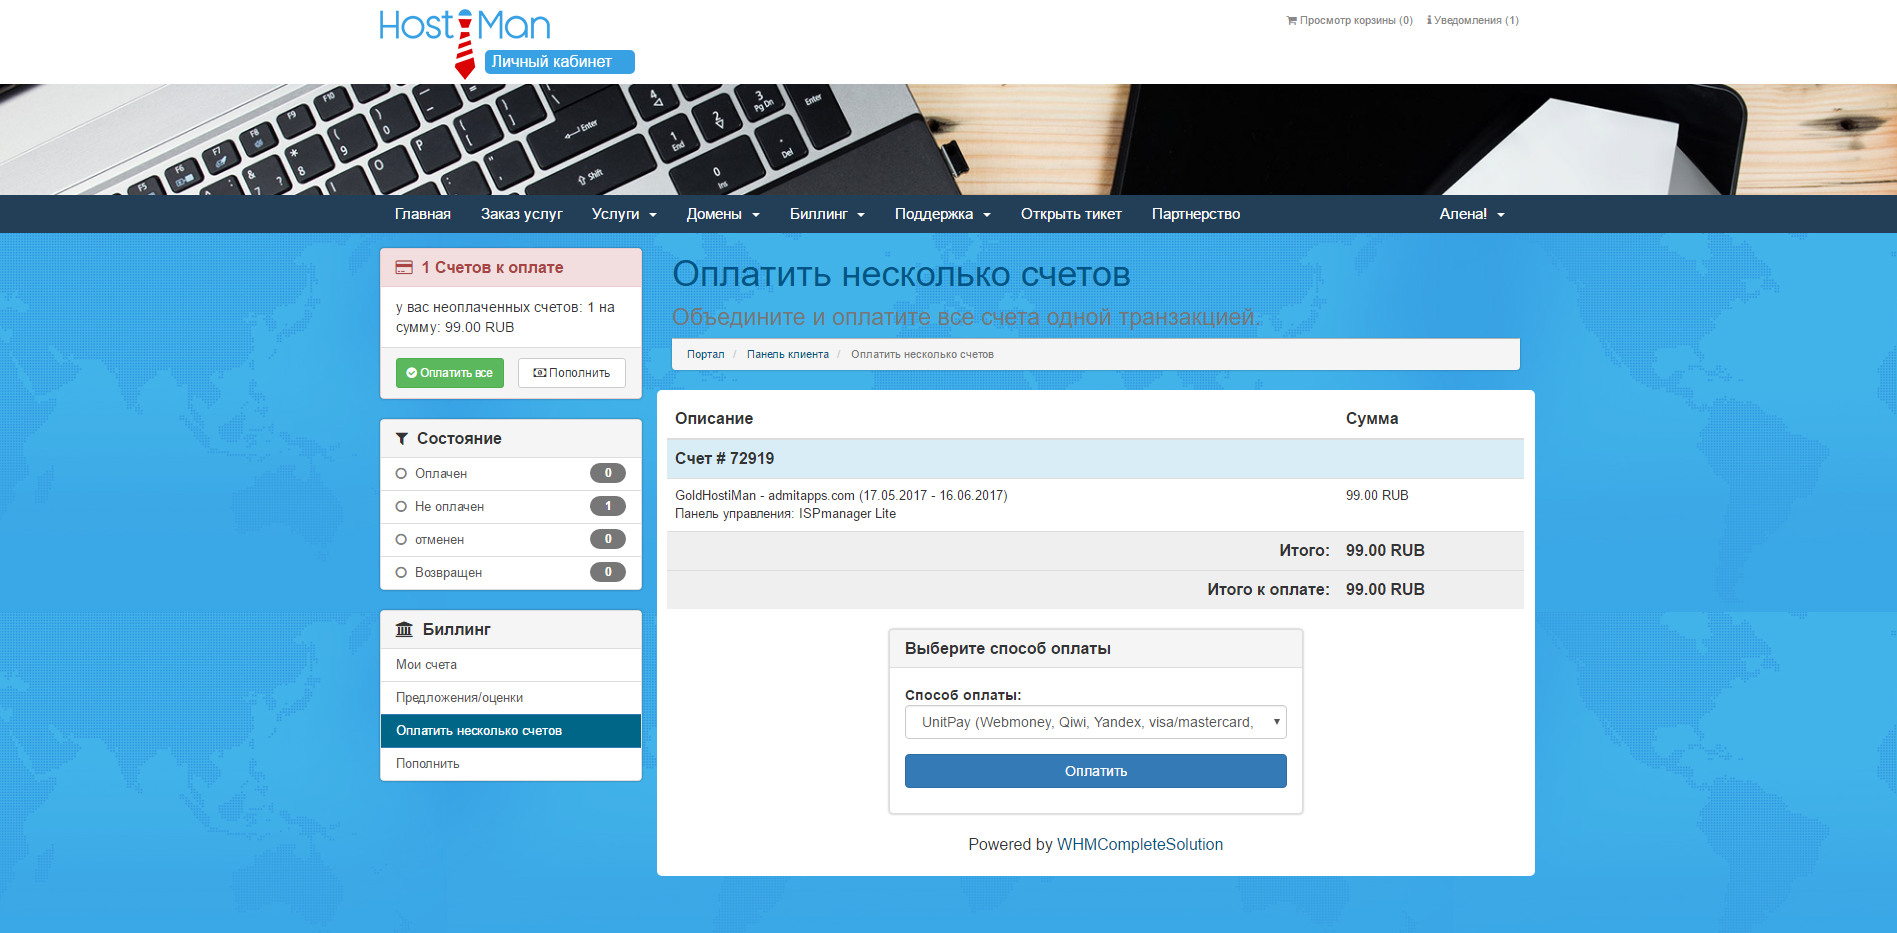Screen dimensions: 1897x933
Task: Open the Просмотр корзины (0) link
Action: (1350, 20)
